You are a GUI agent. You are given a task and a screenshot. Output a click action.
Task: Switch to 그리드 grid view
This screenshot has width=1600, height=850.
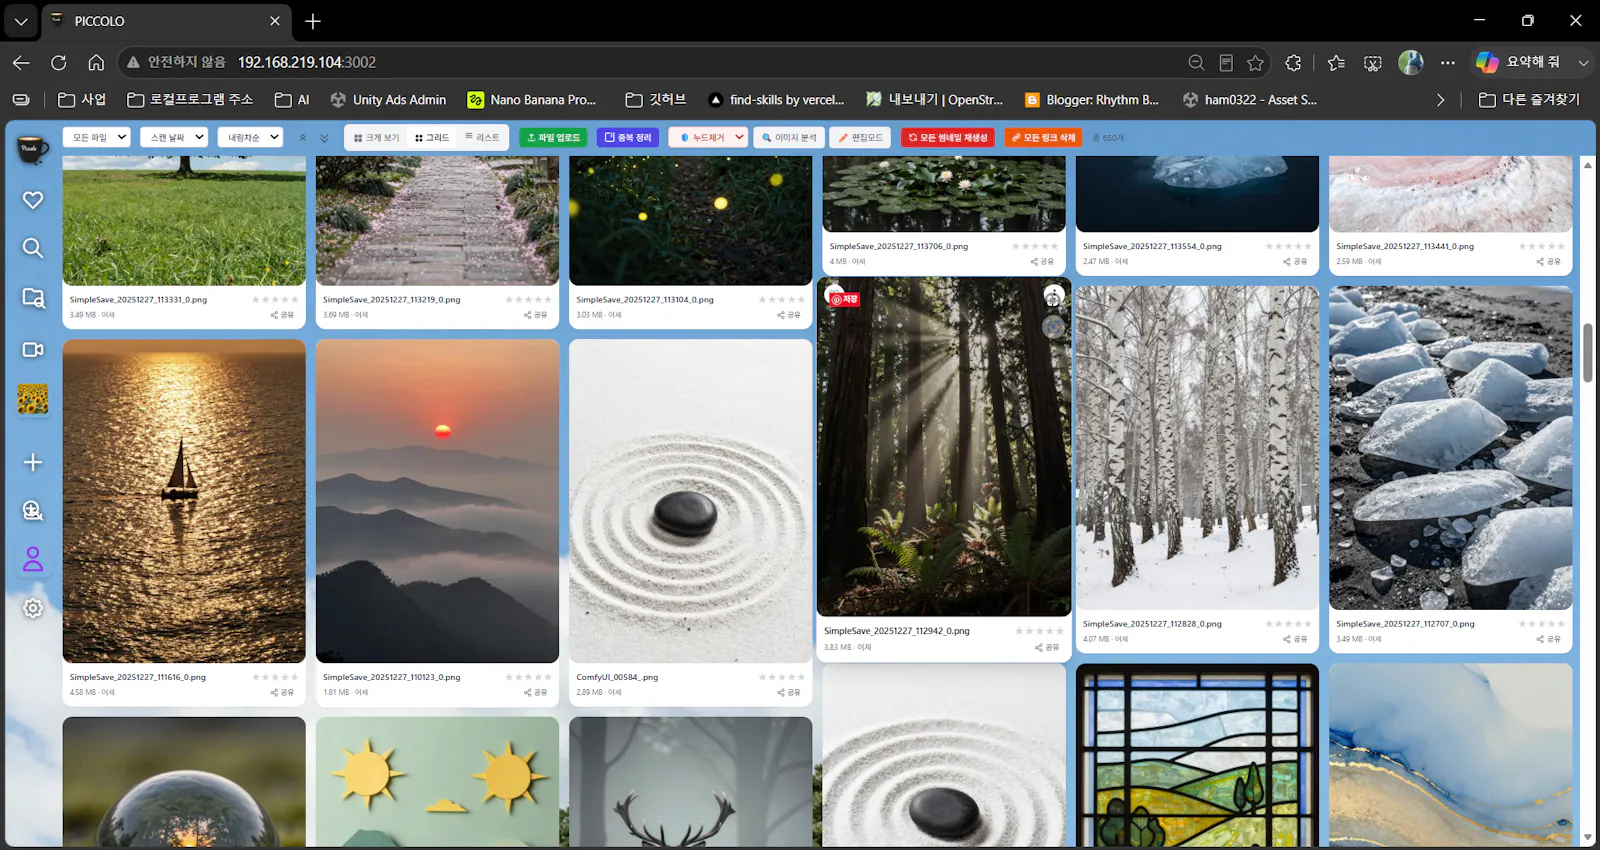(432, 138)
